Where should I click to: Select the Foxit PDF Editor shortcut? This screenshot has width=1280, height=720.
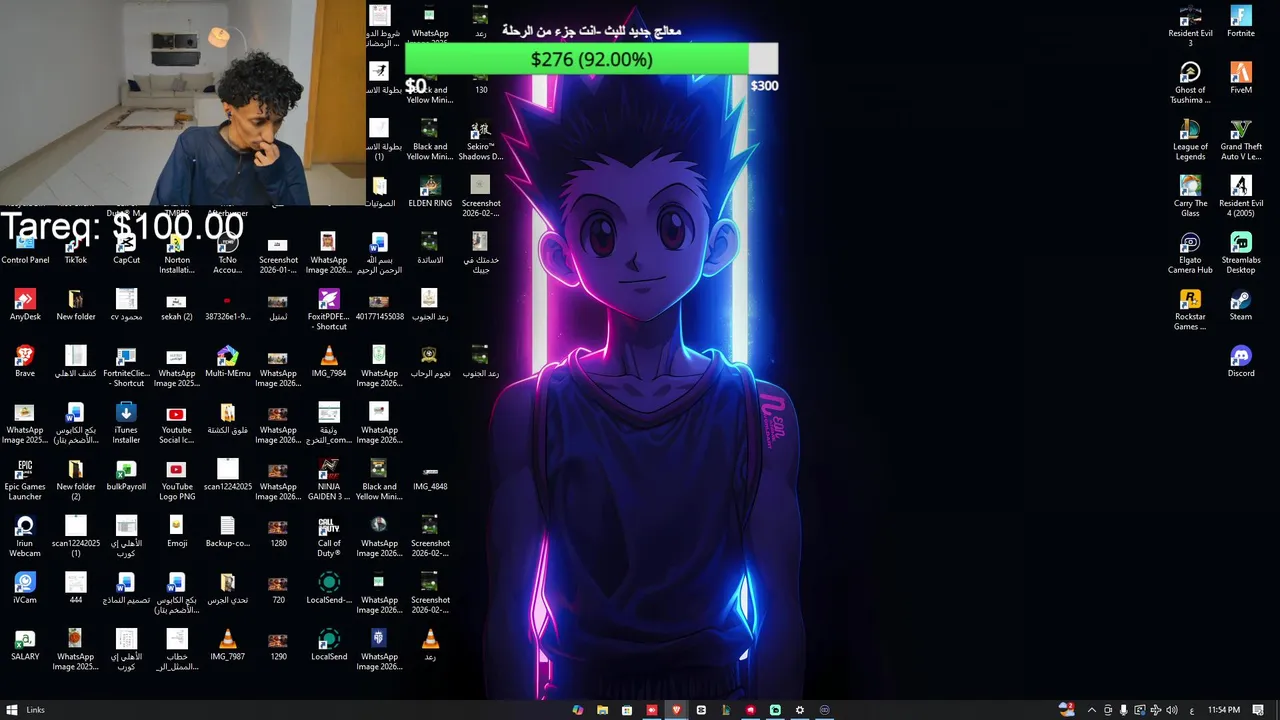pos(329,310)
